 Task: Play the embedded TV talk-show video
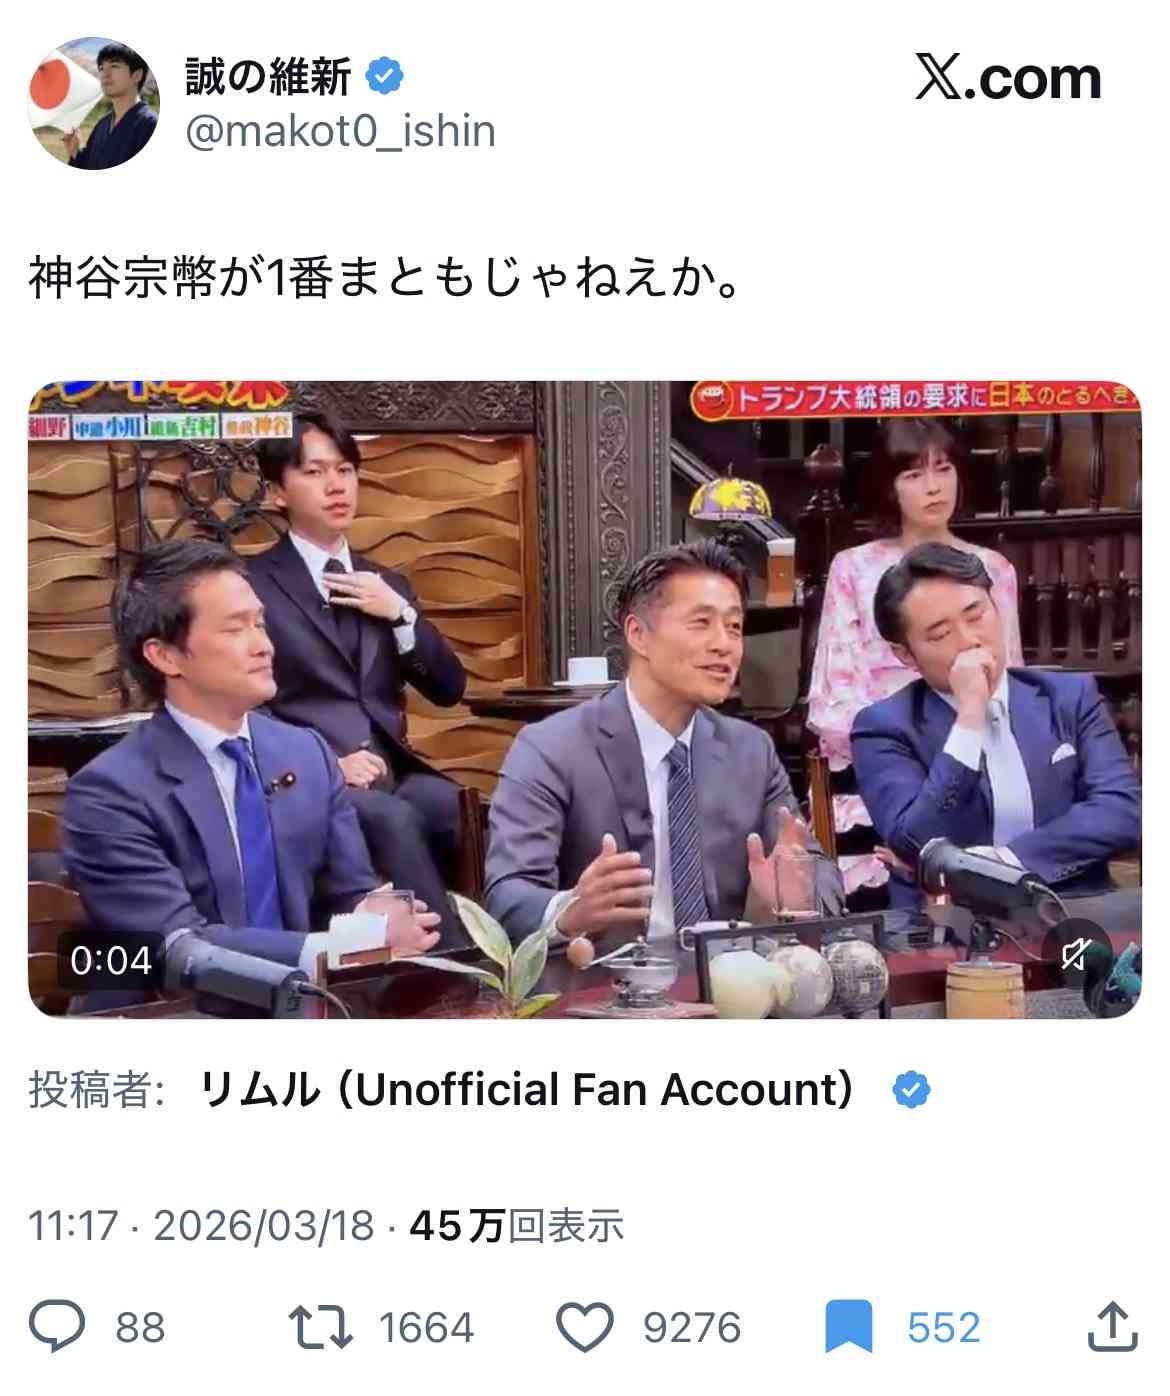pos(584,699)
